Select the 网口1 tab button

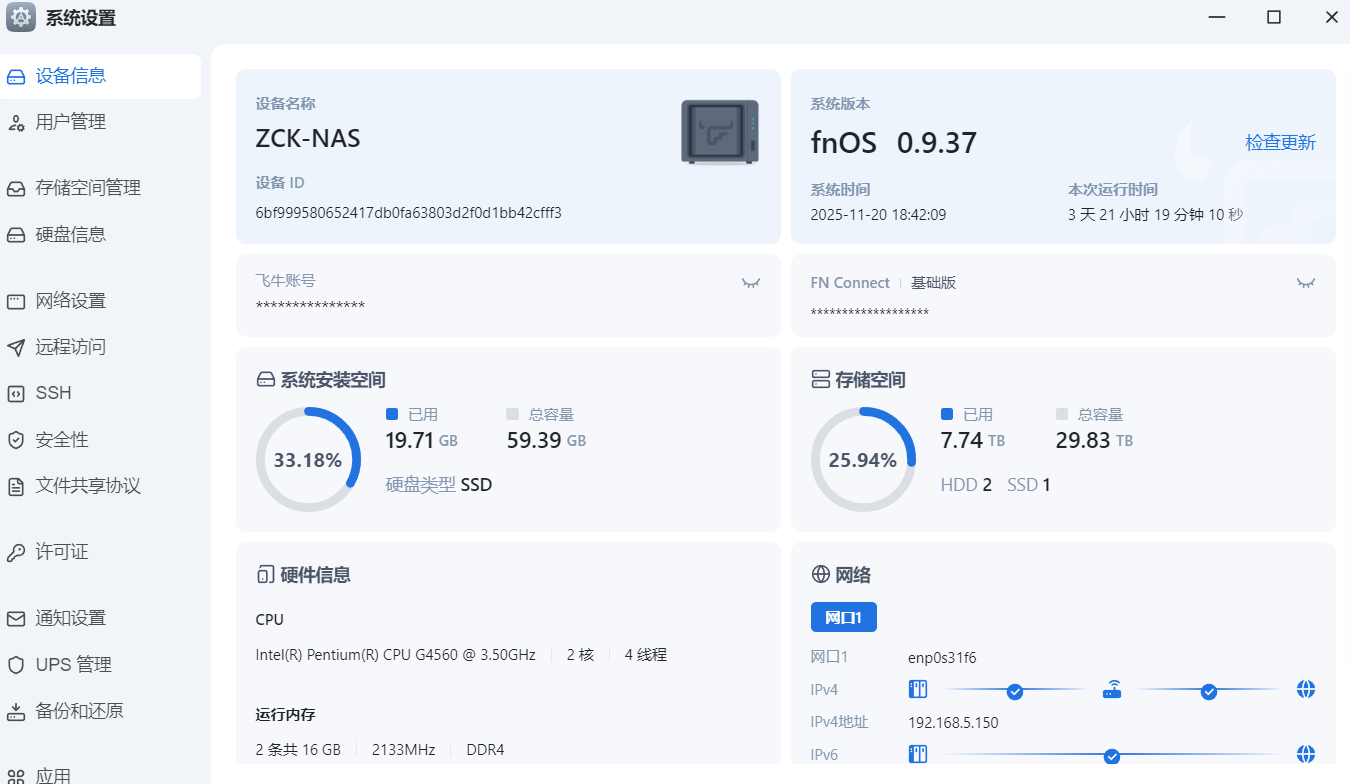pos(843,617)
